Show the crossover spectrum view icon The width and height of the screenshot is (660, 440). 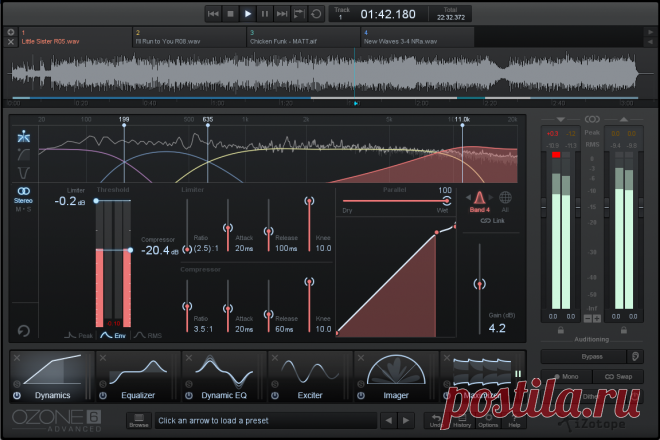pos(24,136)
